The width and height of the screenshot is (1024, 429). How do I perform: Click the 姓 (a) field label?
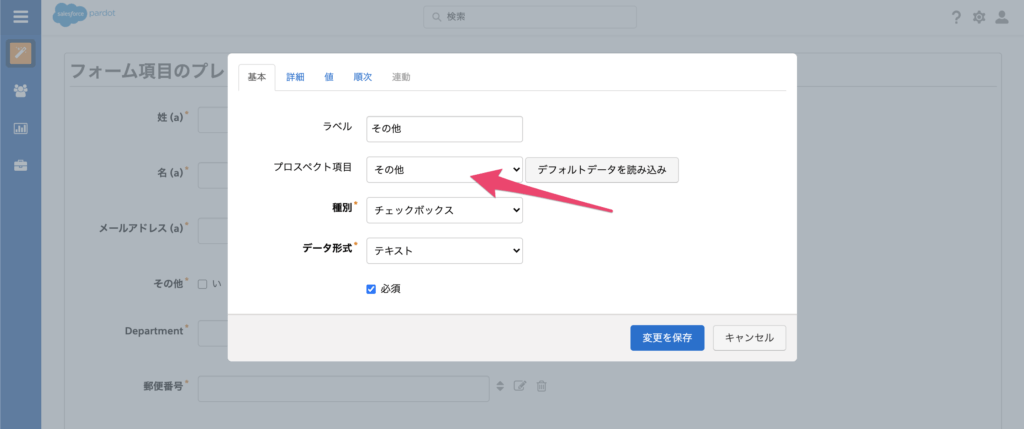pyautogui.click(x=170, y=118)
